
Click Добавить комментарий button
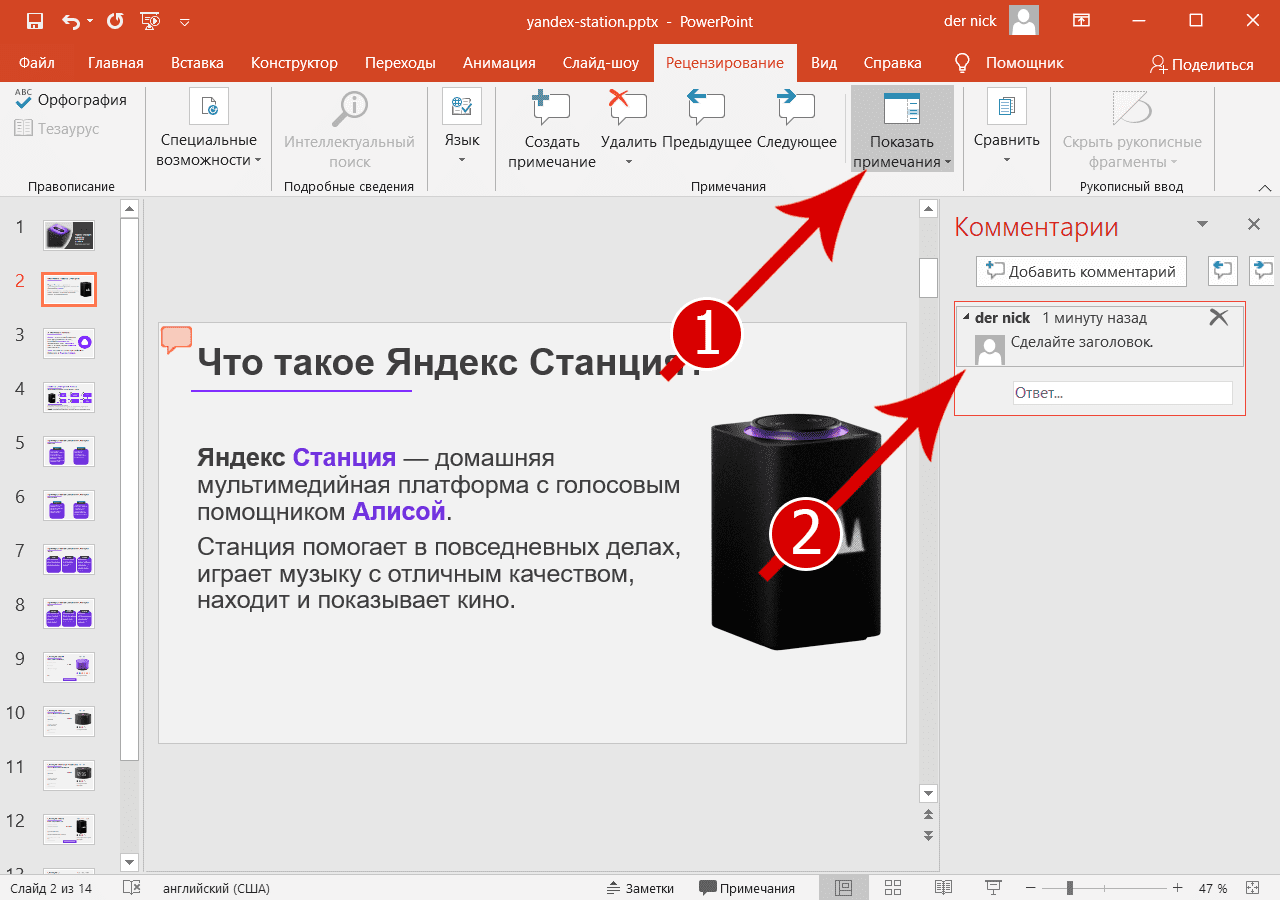click(1081, 271)
